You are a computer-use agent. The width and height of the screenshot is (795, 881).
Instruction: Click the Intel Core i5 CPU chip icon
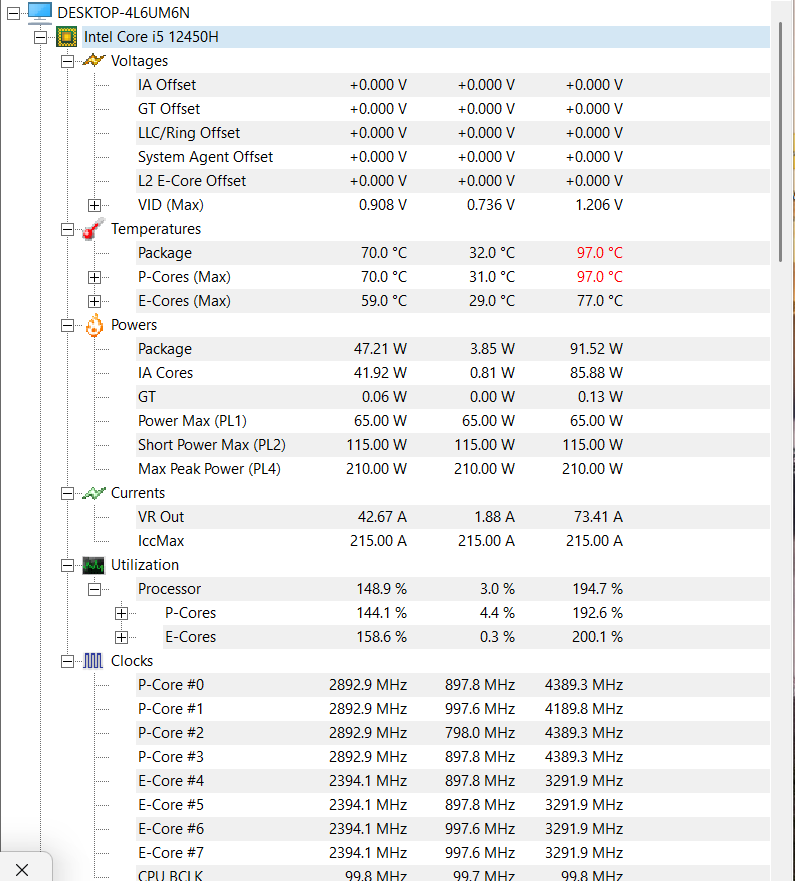(66, 37)
